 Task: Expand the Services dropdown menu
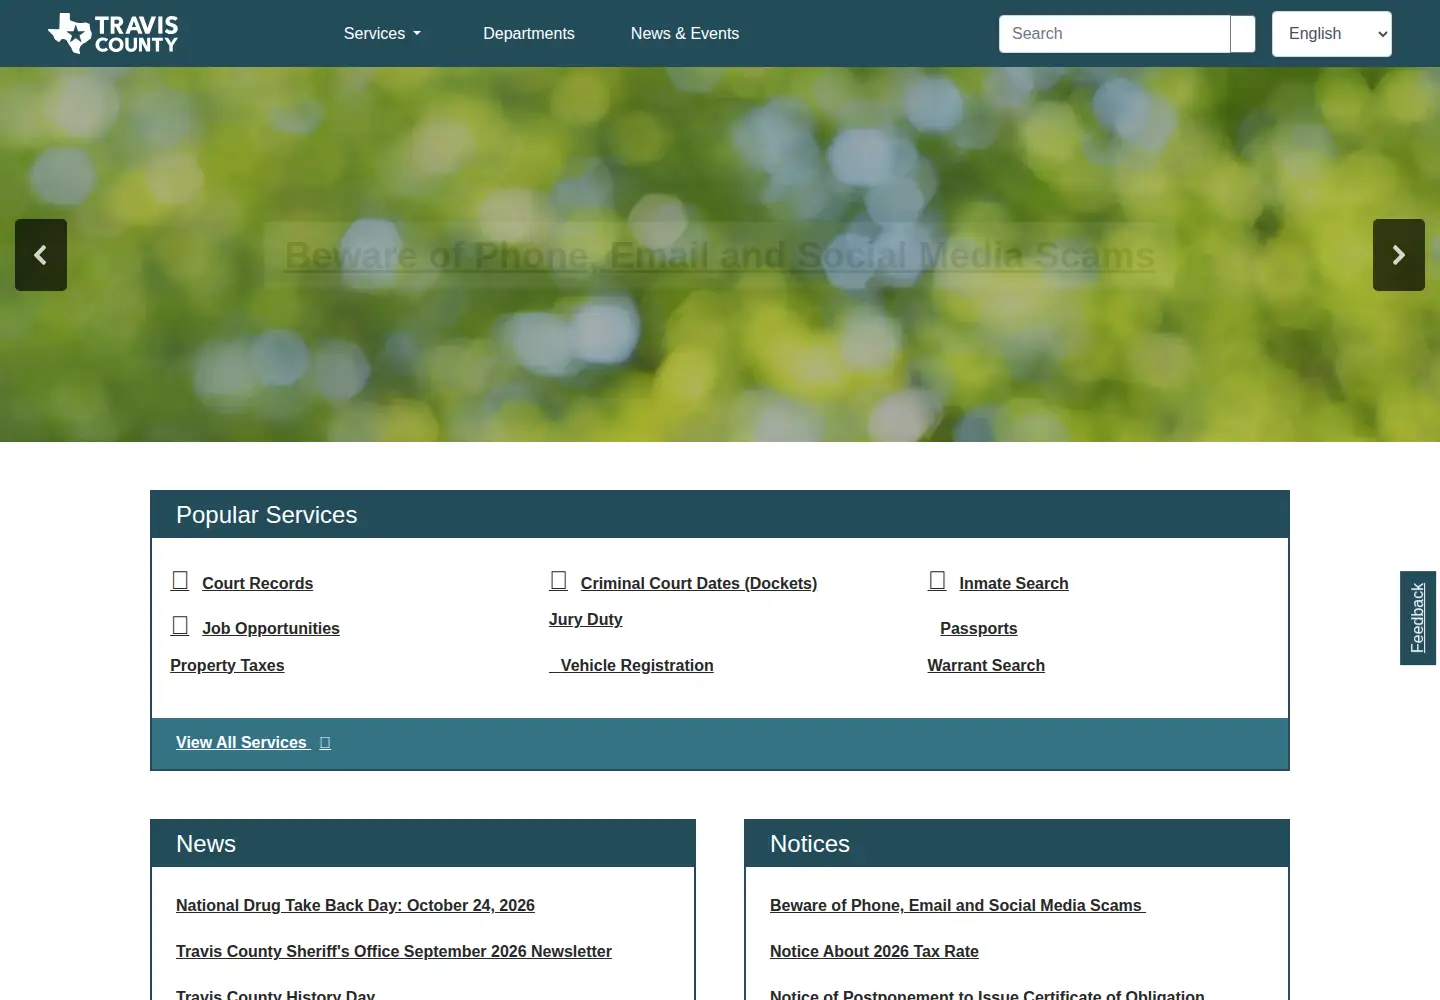point(382,33)
